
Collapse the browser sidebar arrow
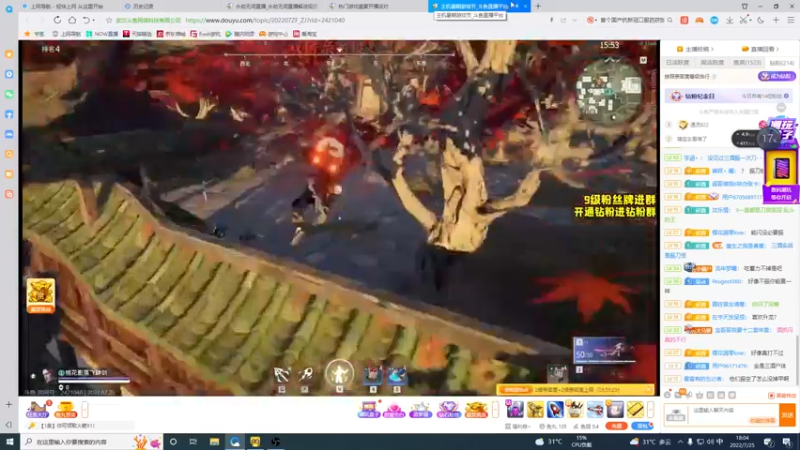pyautogui.click(x=9, y=424)
